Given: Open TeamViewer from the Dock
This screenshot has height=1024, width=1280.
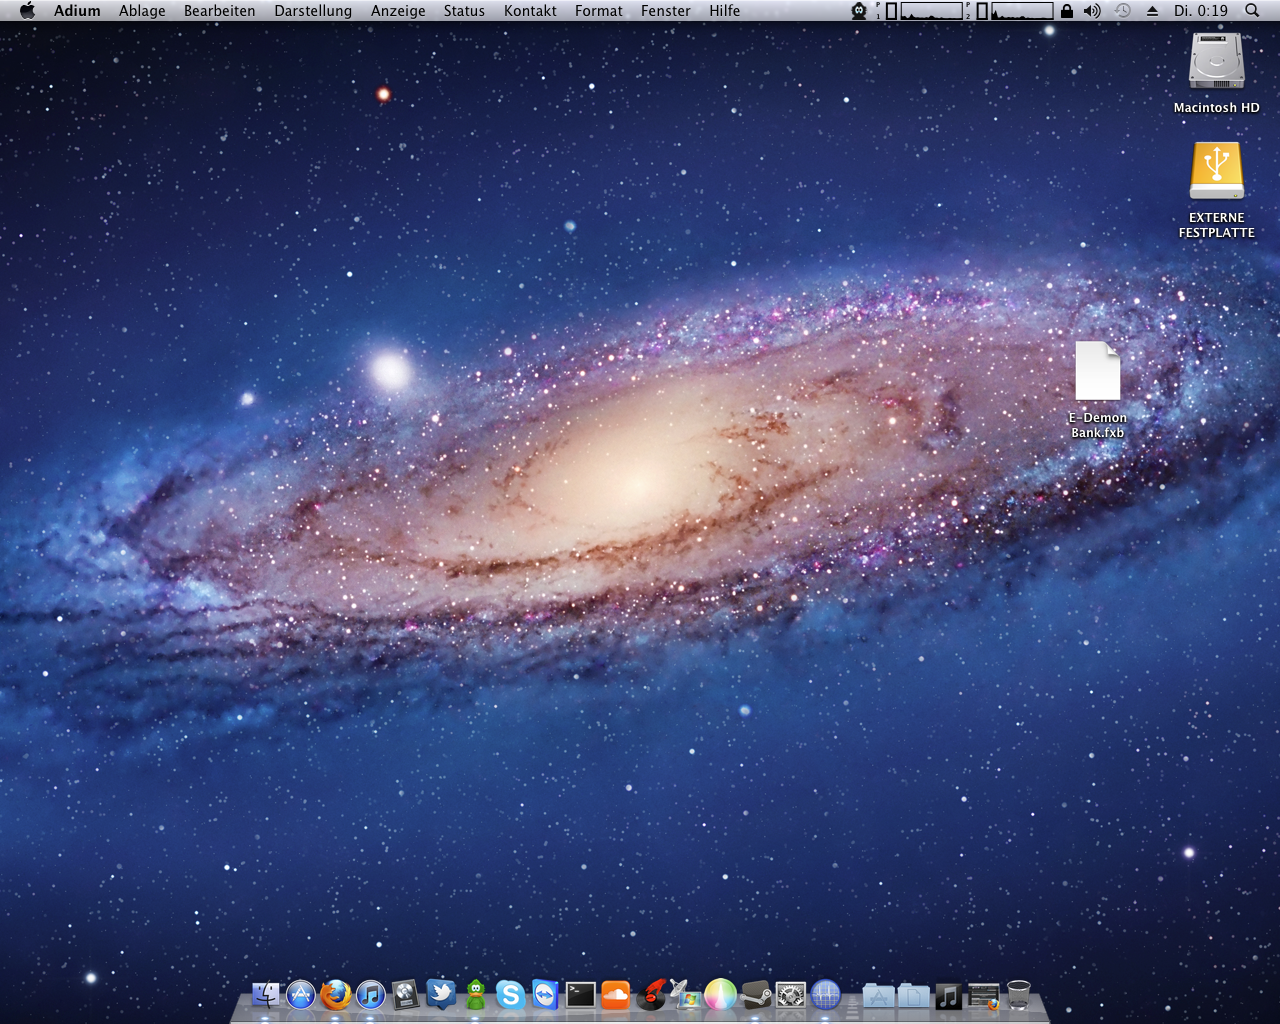Looking at the screenshot, I should [545, 995].
